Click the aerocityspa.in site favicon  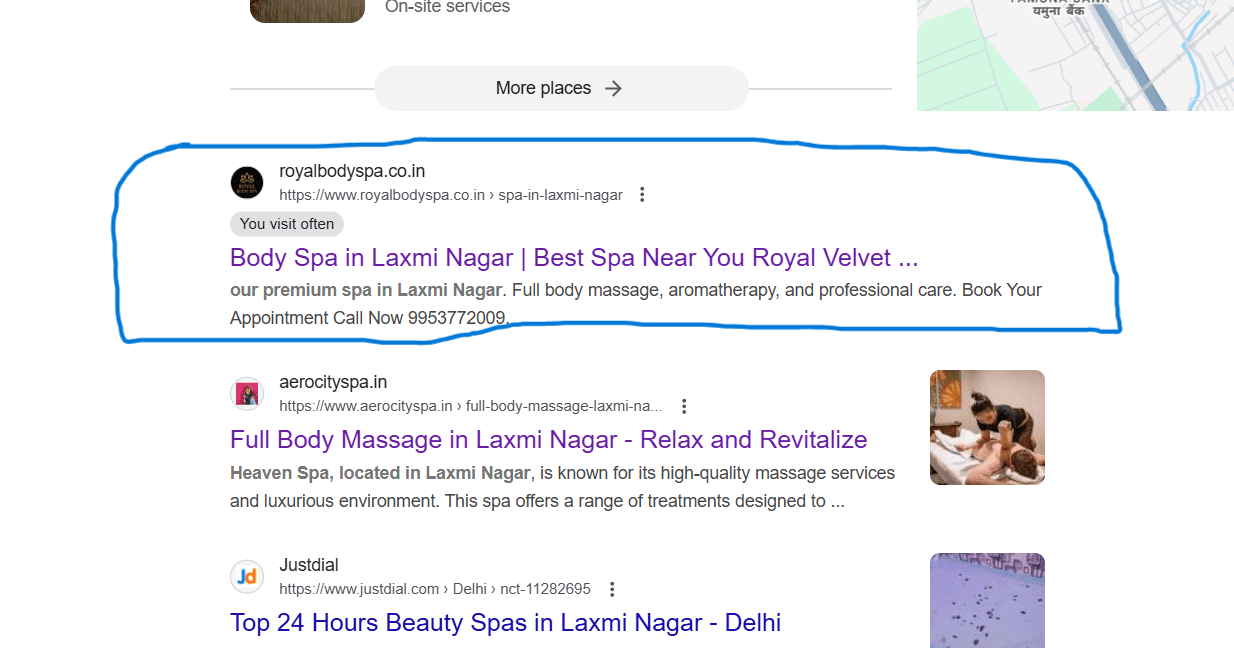pos(246,394)
